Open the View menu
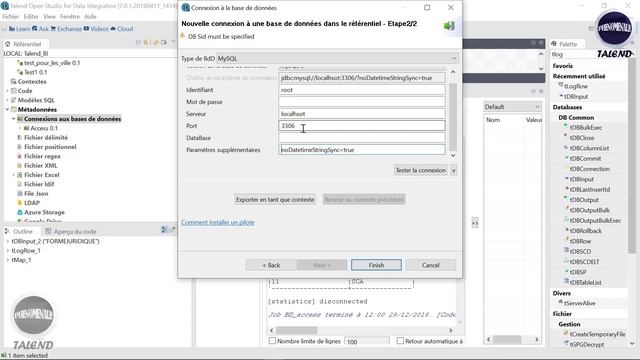This screenshot has height=360, width=640. (49, 16)
